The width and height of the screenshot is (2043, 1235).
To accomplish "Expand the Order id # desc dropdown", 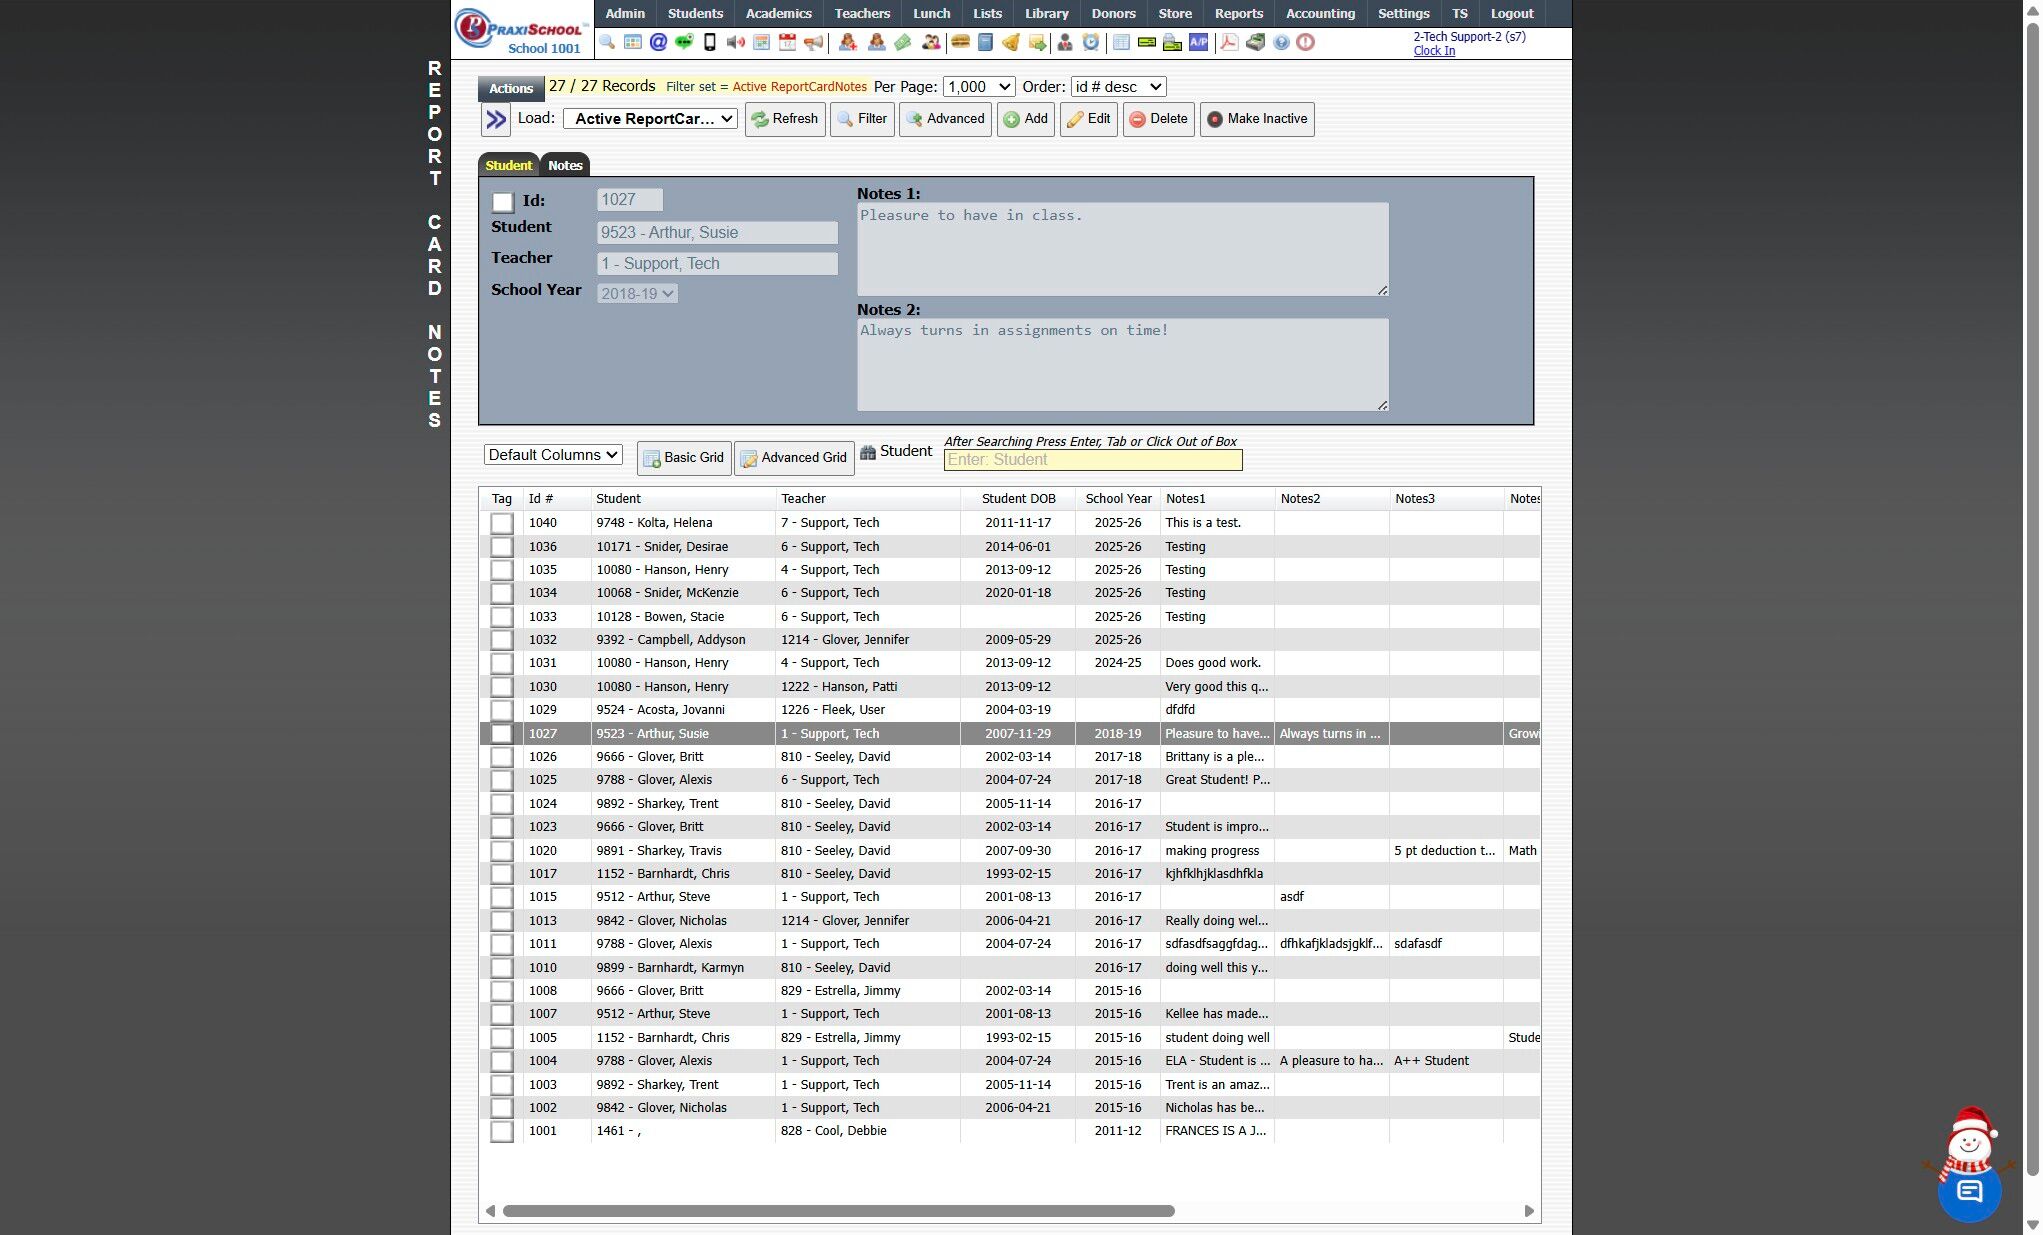I will click(x=1118, y=87).
